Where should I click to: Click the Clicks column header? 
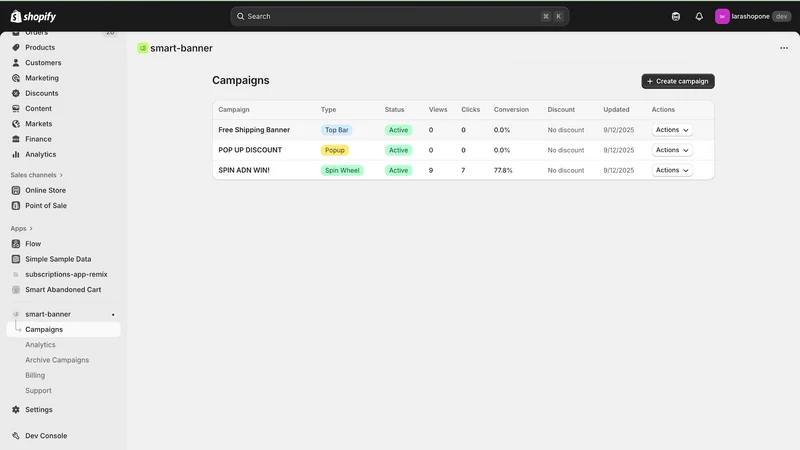pos(470,110)
